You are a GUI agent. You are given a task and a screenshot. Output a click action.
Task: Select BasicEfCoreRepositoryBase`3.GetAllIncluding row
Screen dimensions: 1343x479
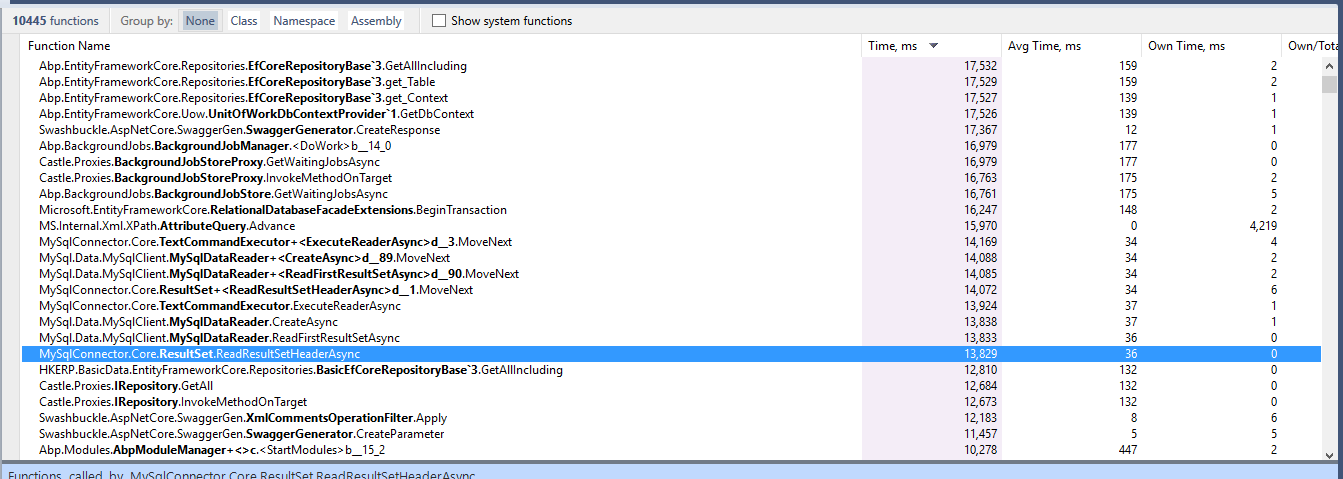click(671, 370)
